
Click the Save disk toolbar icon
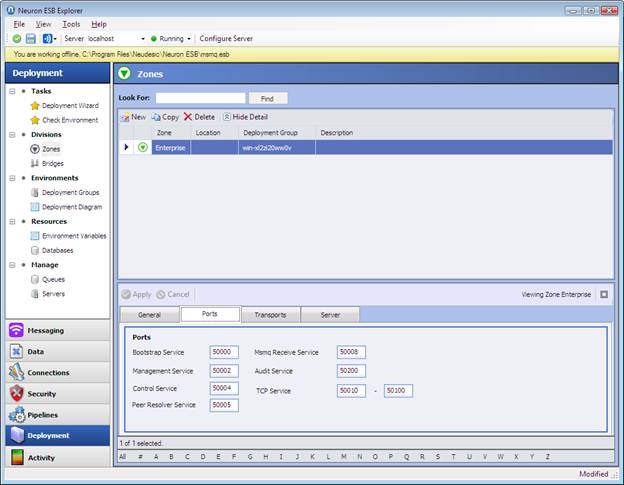click(x=31, y=39)
